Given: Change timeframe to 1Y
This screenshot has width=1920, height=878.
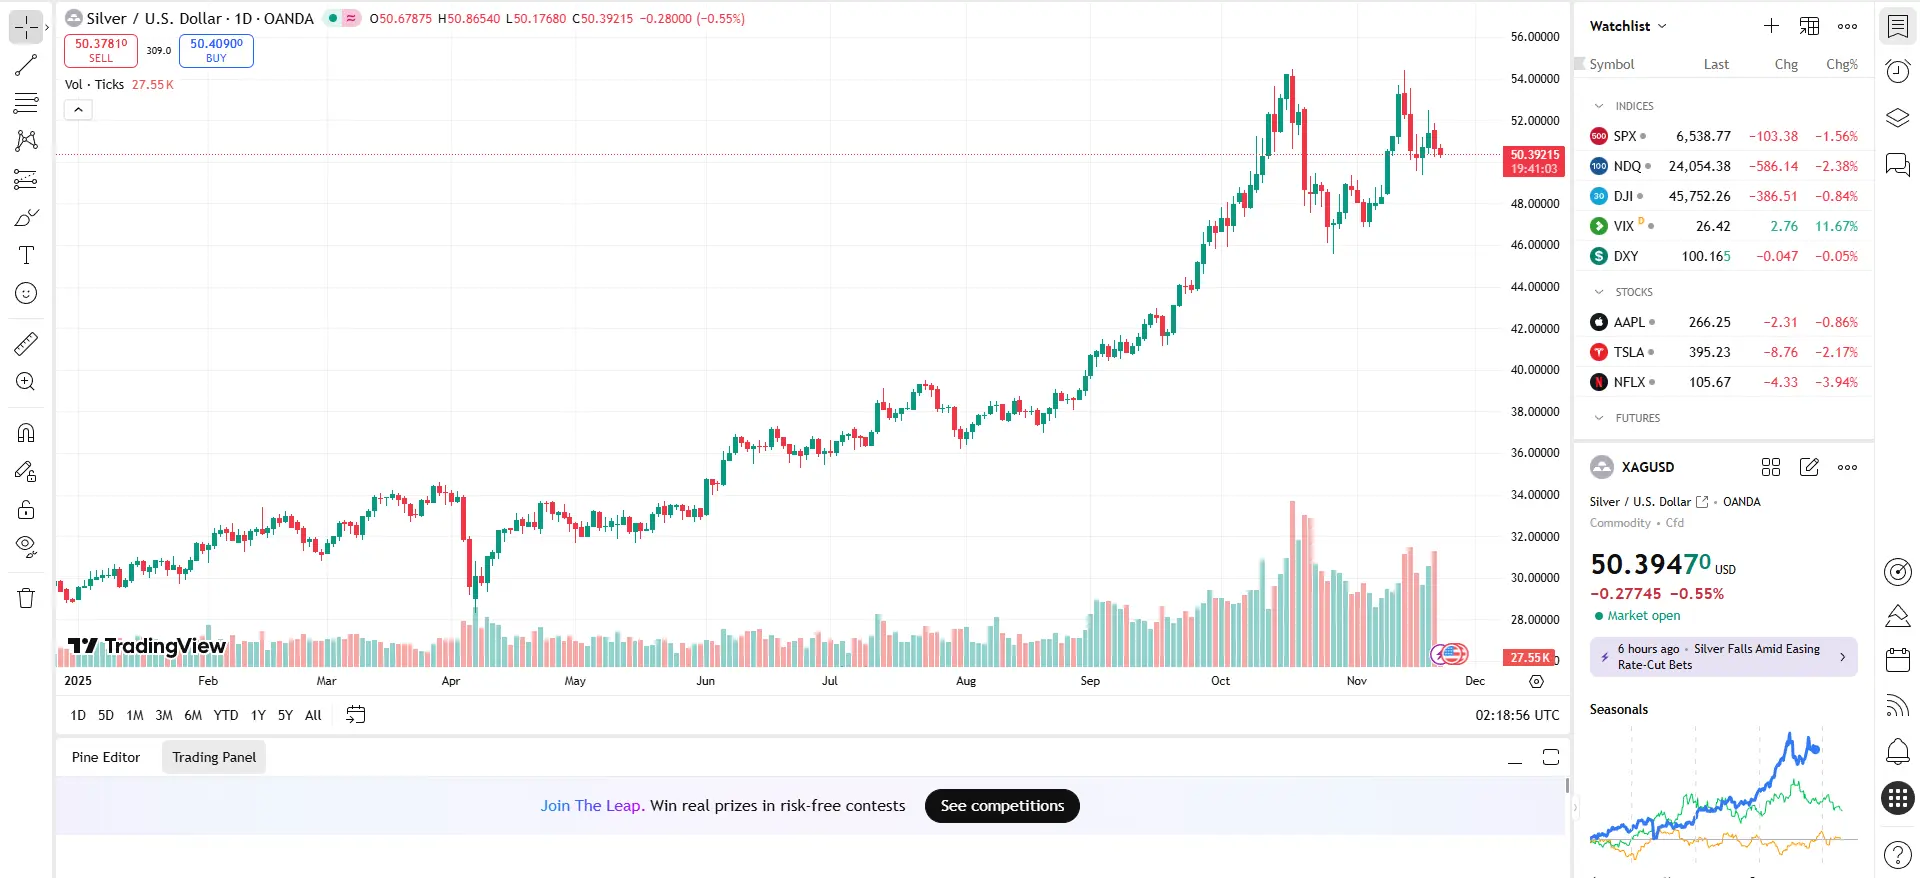Looking at the screenshot, I should [x=257, y=715].
